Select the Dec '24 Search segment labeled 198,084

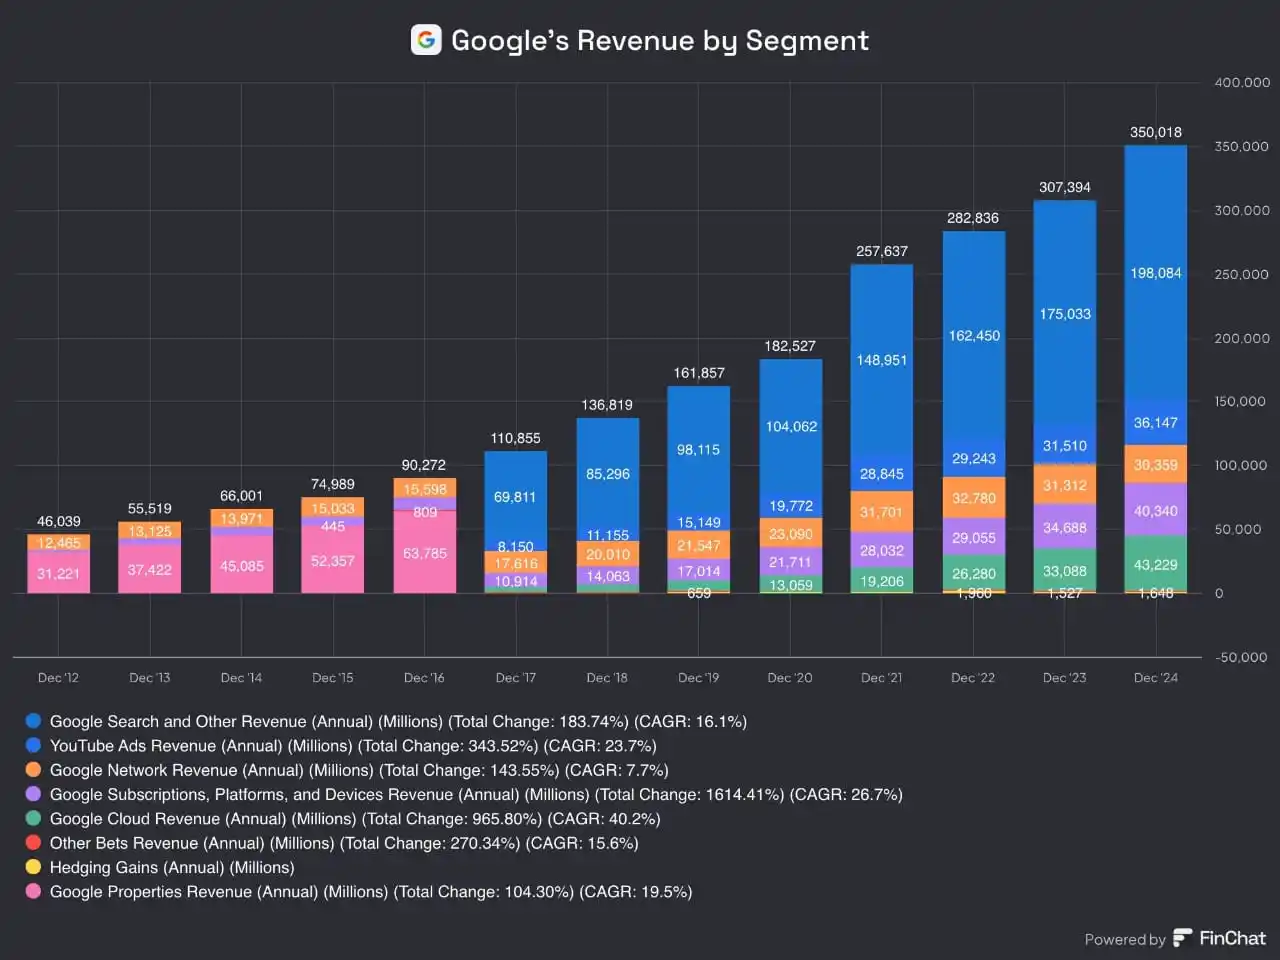[x=1155, y=273]
